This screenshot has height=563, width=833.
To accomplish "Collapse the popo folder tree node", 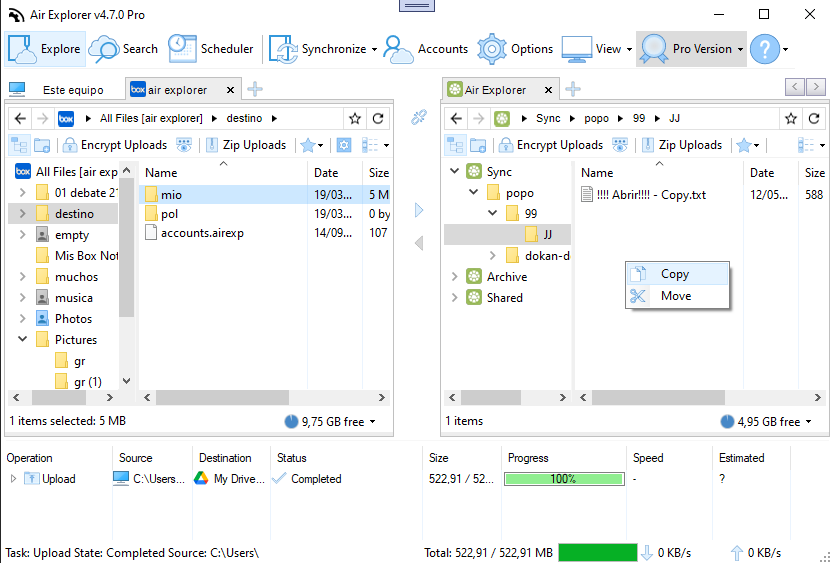I will 473,192.
